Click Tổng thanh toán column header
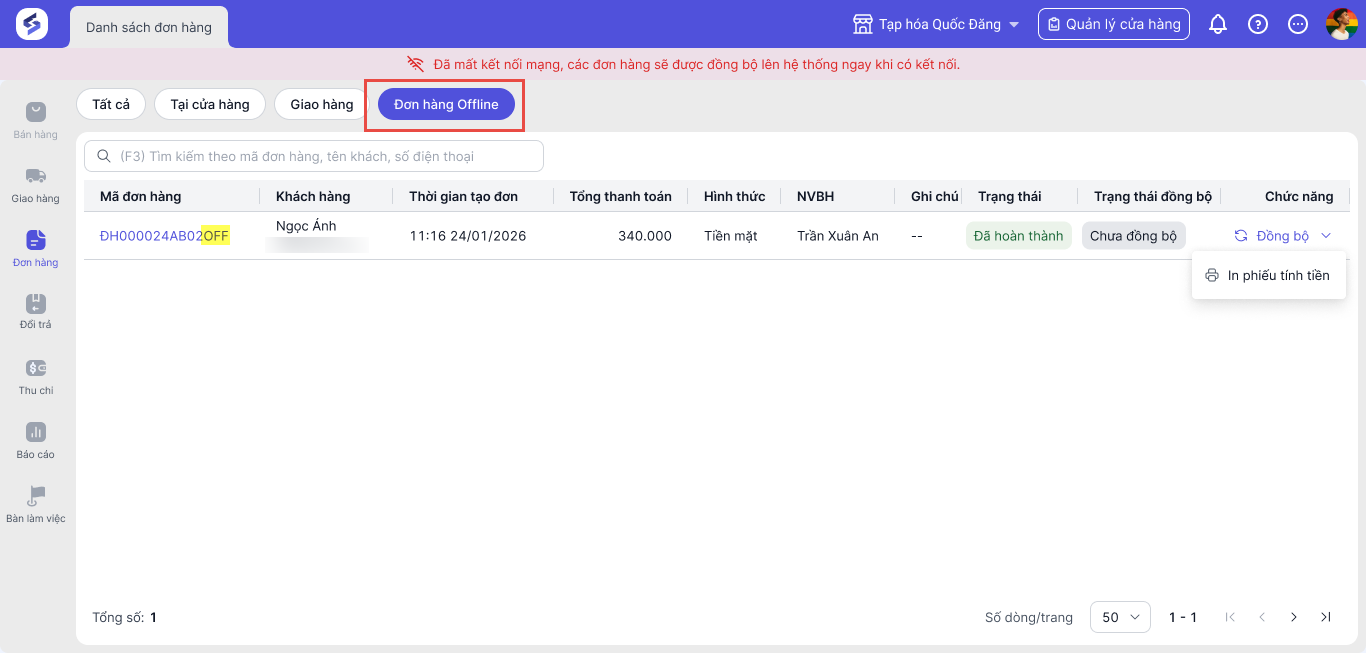This screenshot has width=1366, height=653. tap(621, 196)
